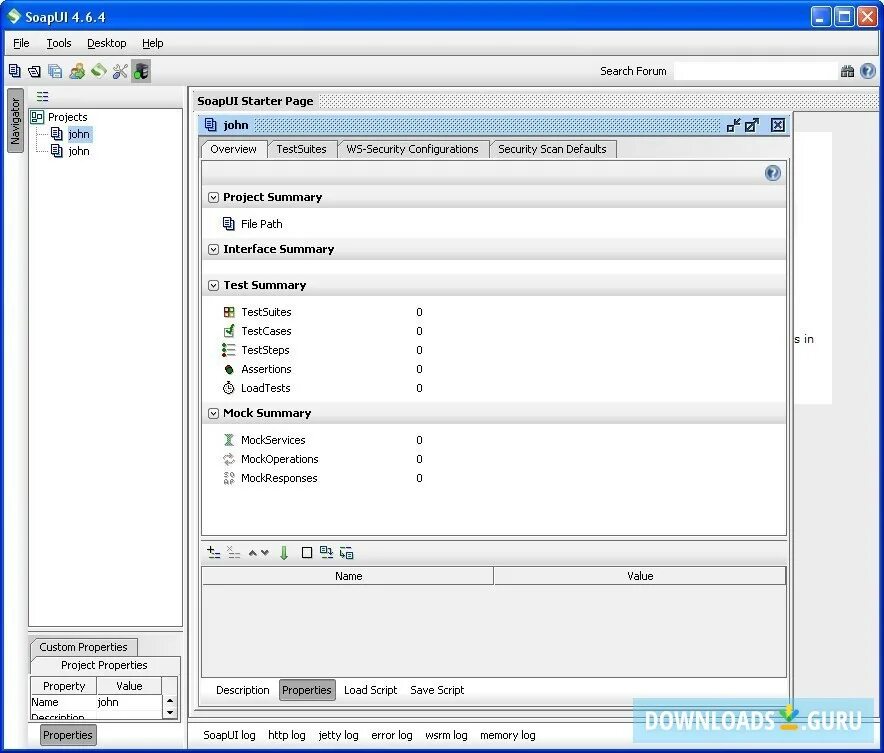Click the File Path project icon

point(228,224)
